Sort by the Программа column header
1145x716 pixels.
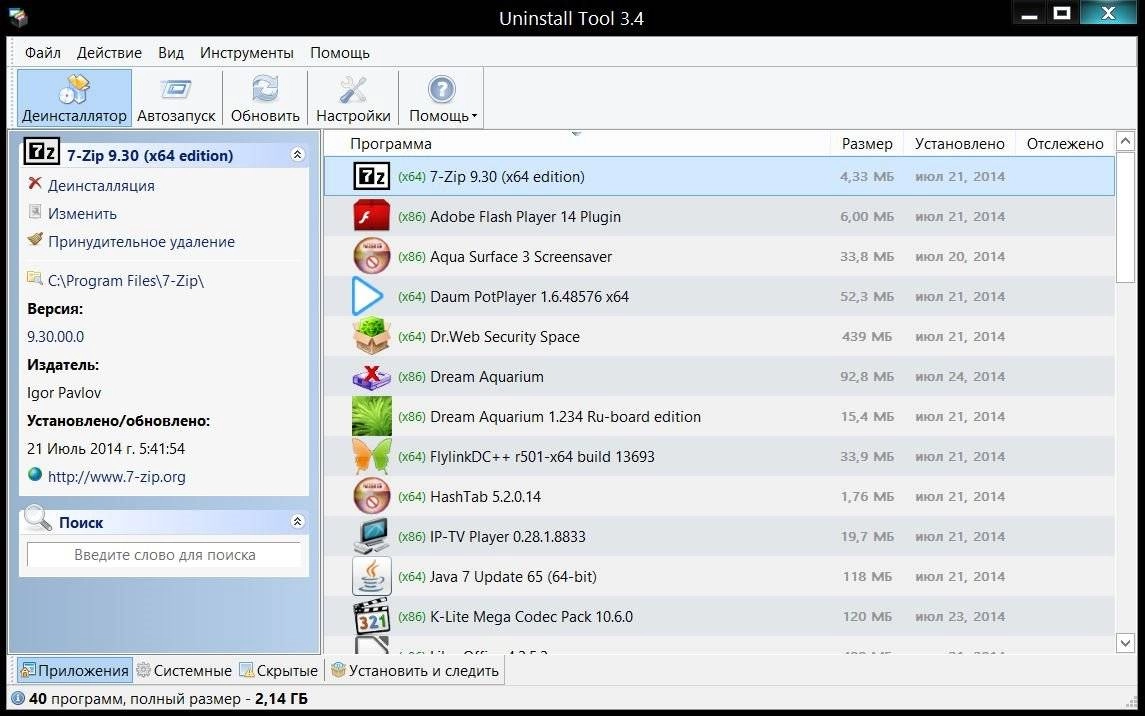391,144
